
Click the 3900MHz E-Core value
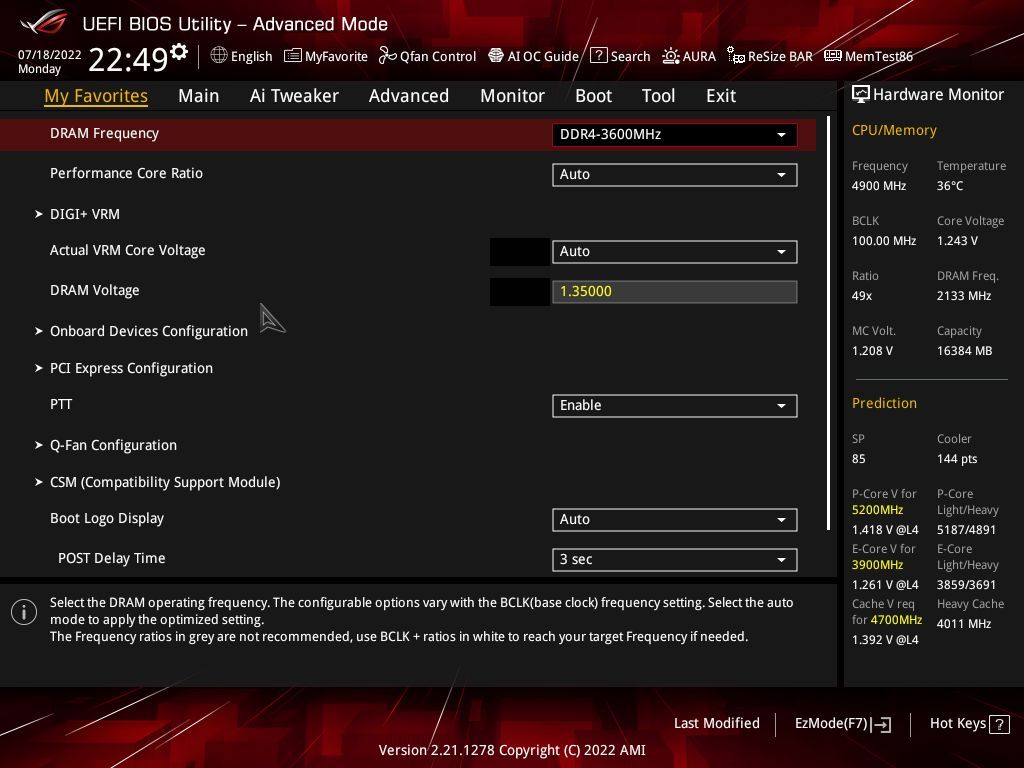point(878,565)
